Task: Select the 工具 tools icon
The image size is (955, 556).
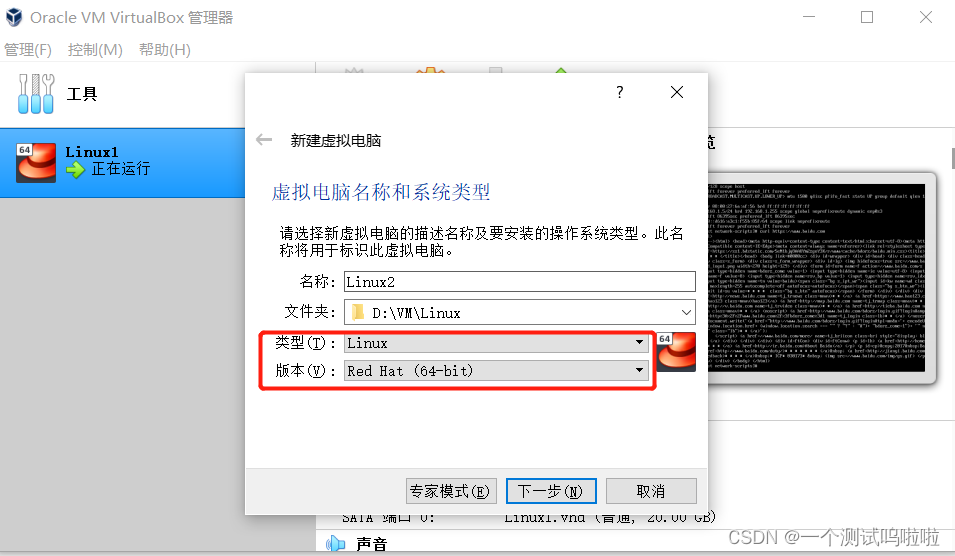Action: pos(36,94)
